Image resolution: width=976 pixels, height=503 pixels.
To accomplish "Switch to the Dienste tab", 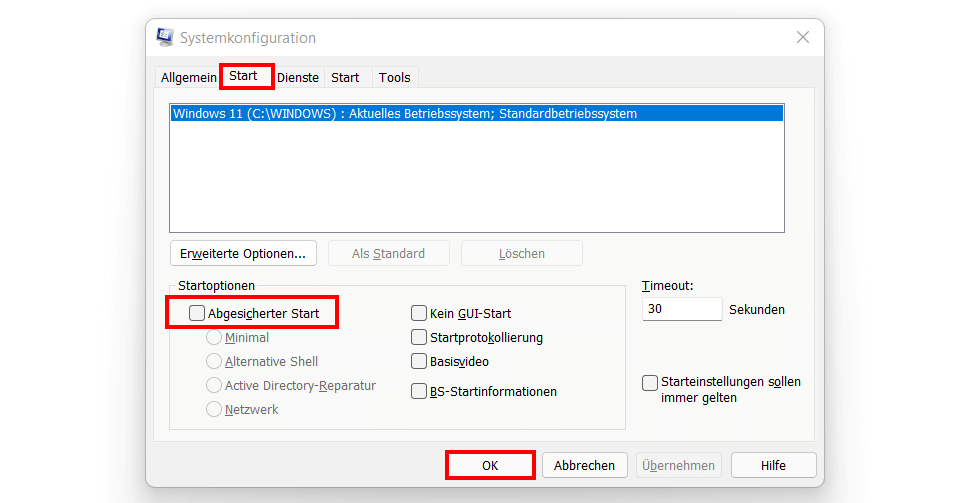I will (x=298, y=77).
